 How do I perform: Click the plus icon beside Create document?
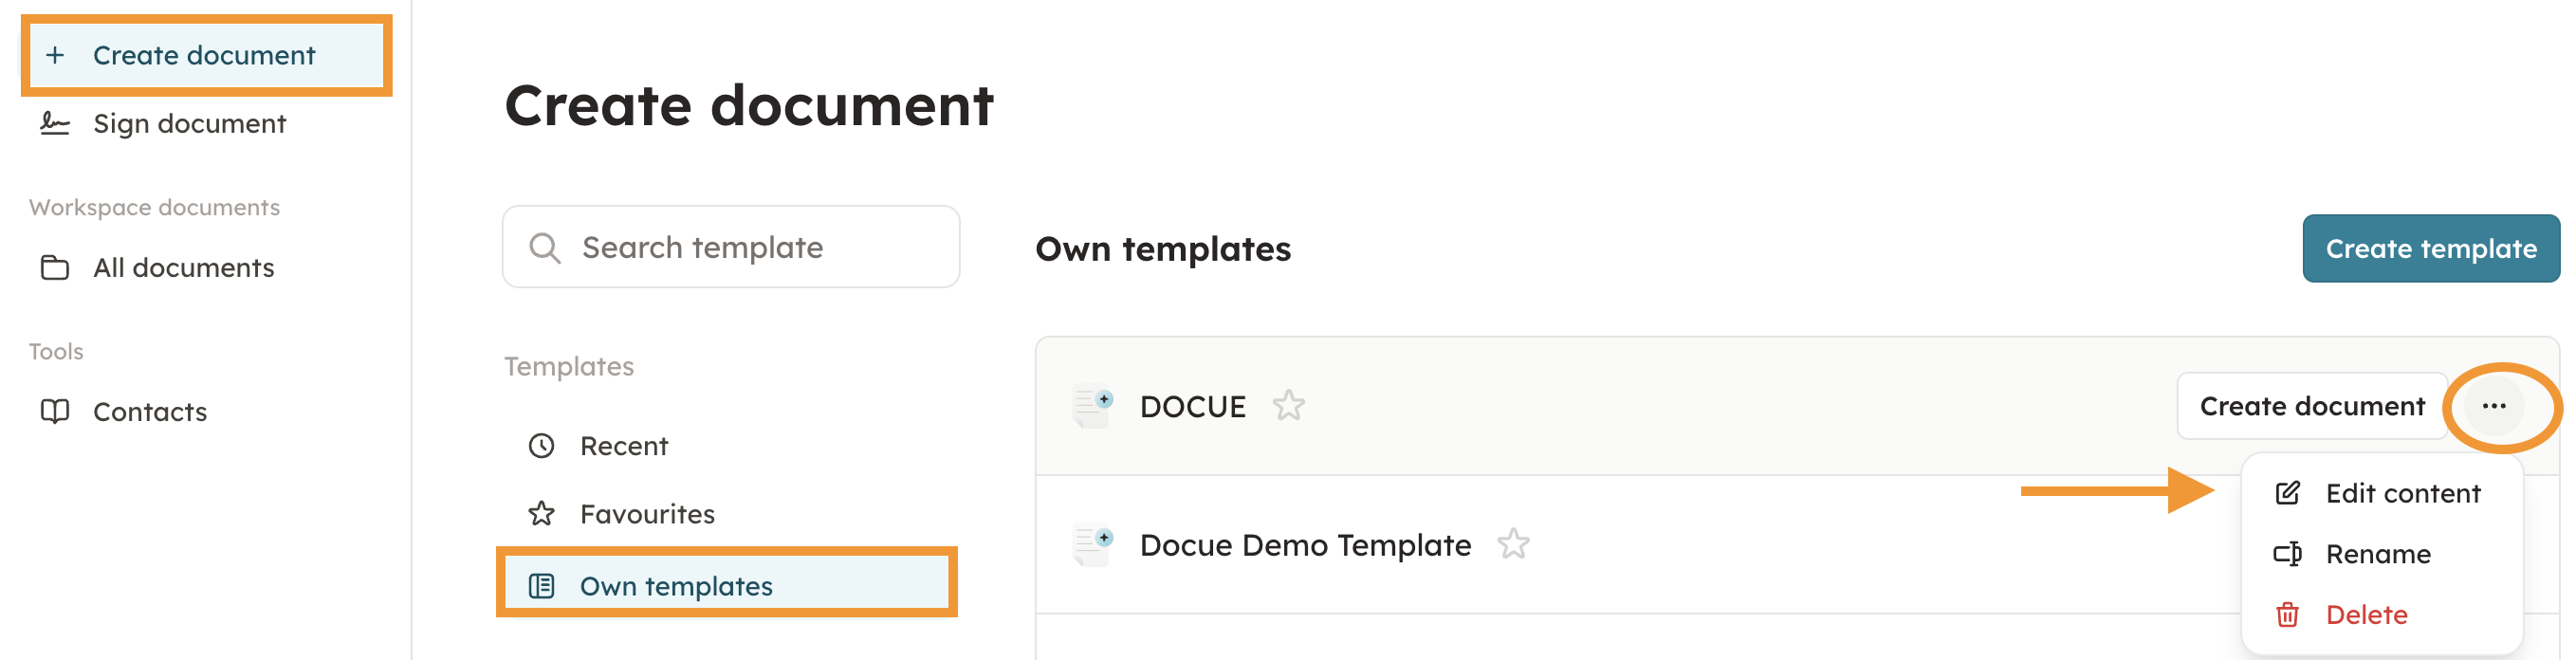(x=55, y=55)
